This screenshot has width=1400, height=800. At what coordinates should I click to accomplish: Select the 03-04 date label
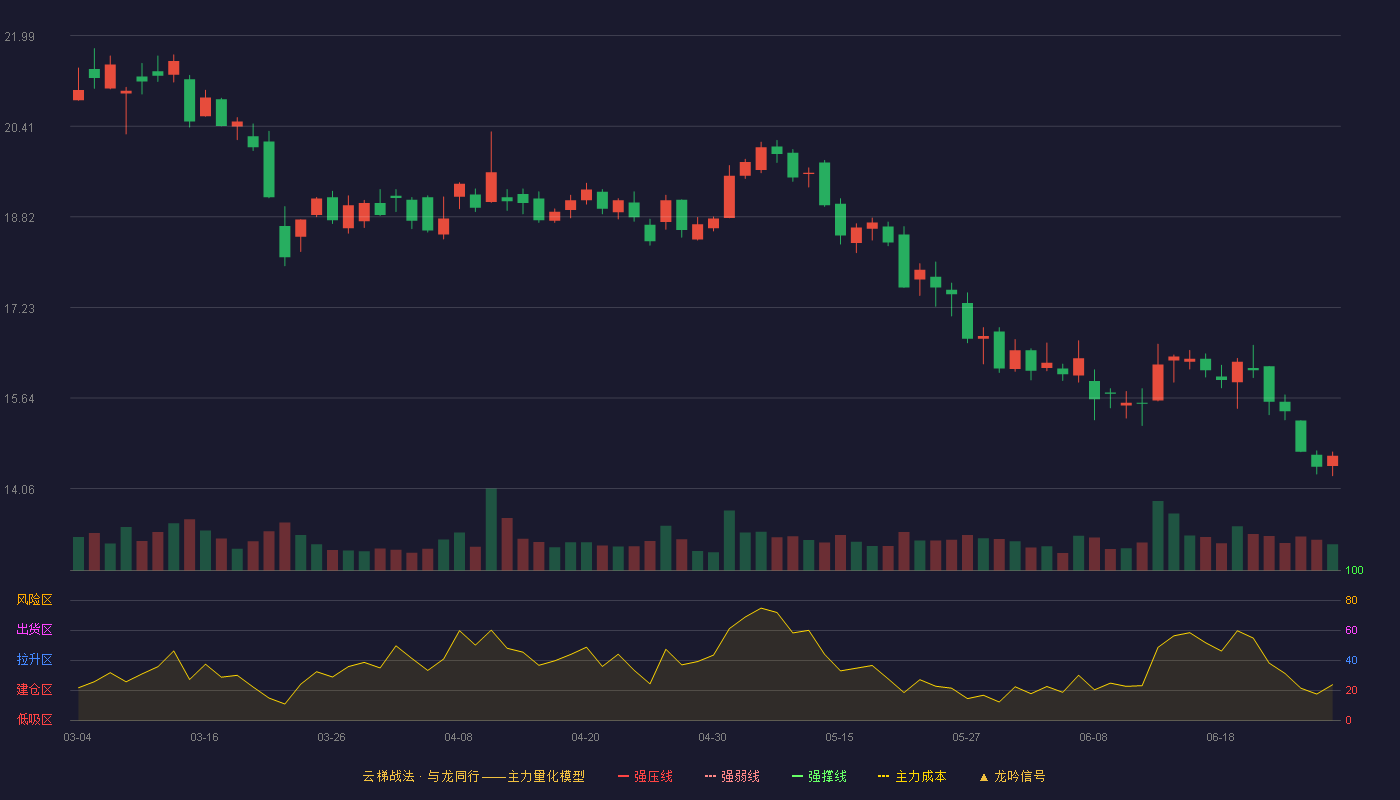click(x=78, y=737)
